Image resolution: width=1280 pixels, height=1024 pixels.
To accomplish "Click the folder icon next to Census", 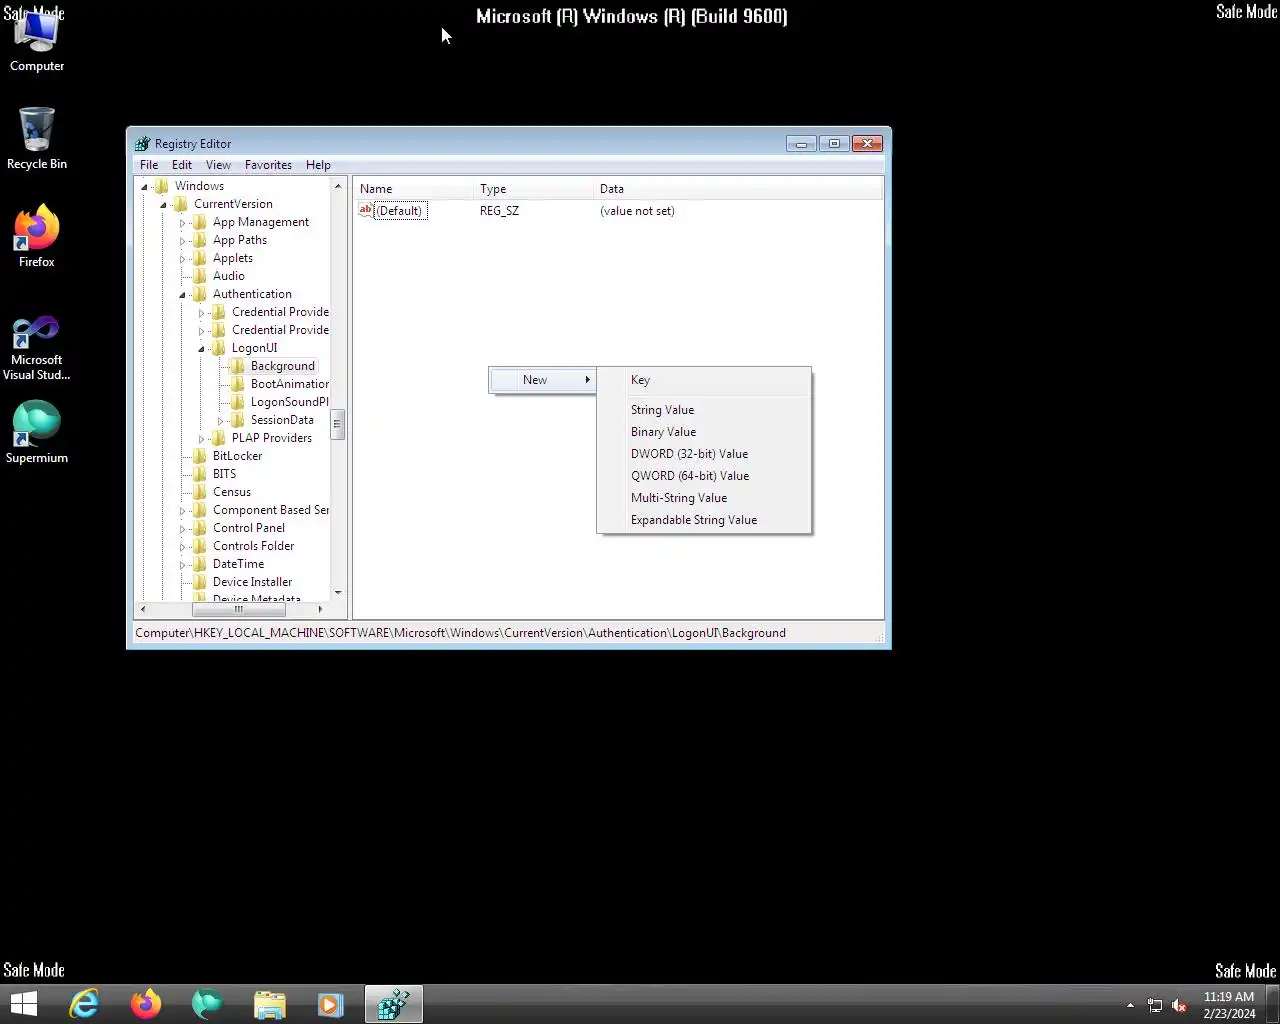I will pyautogui.click(x=200, y=492).
